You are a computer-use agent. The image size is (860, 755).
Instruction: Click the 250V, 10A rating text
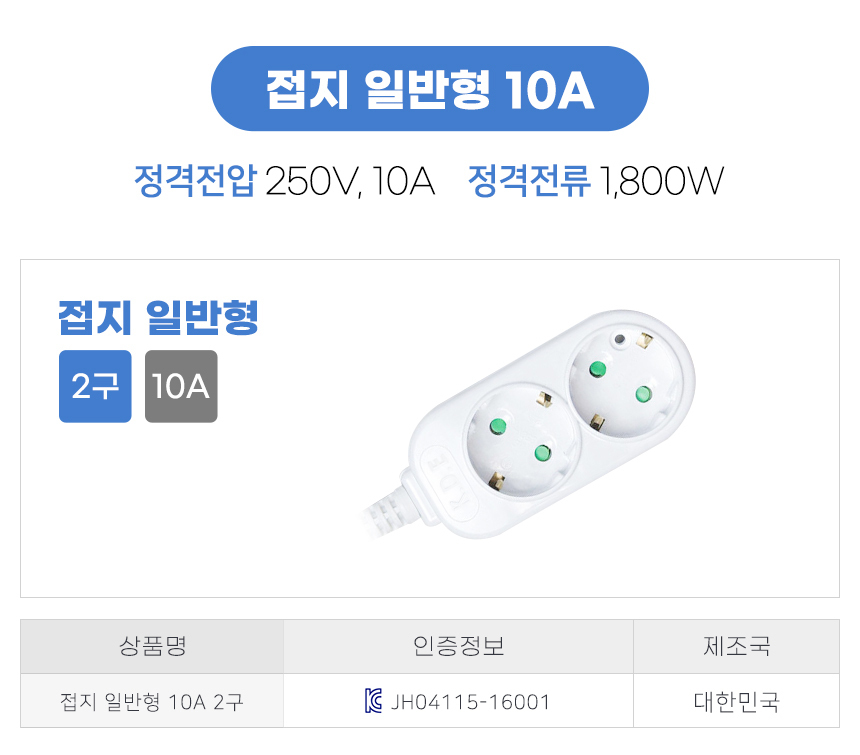click(x=350, y=182)
